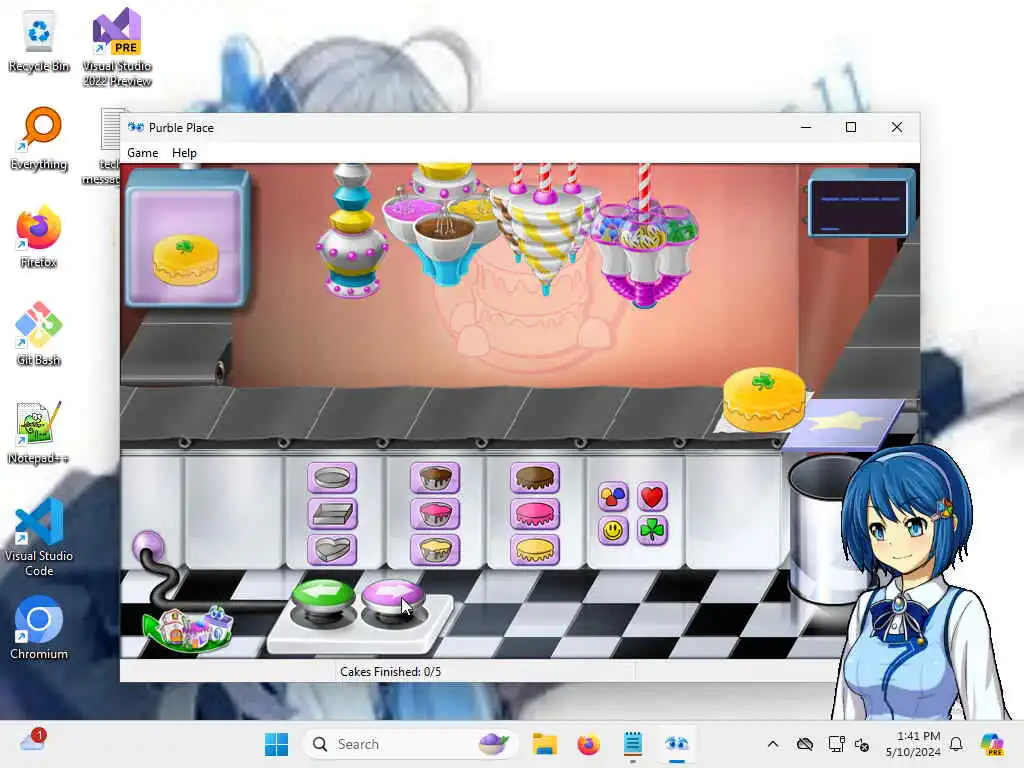This screenshot has height=768, width=1024.
Task: Open the Chromium desktop shortcut
Action: pos(39,628)
